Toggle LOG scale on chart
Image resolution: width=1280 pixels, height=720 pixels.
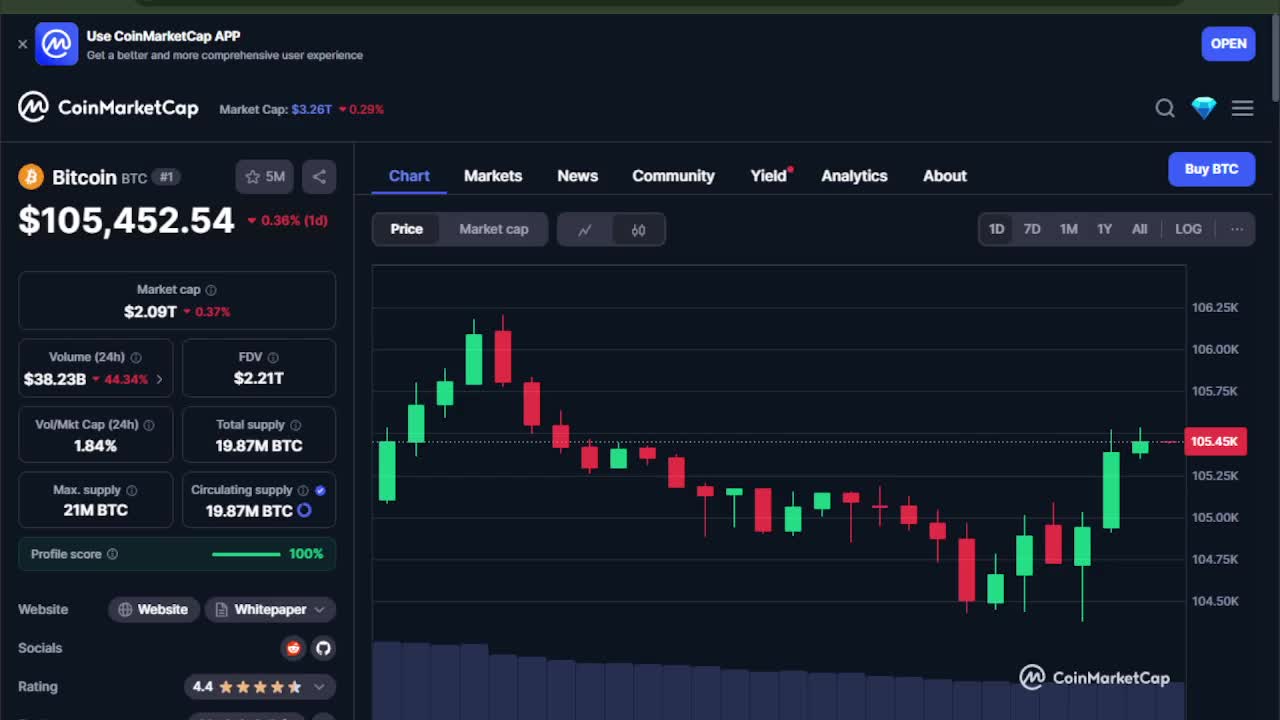(1188, 229)
